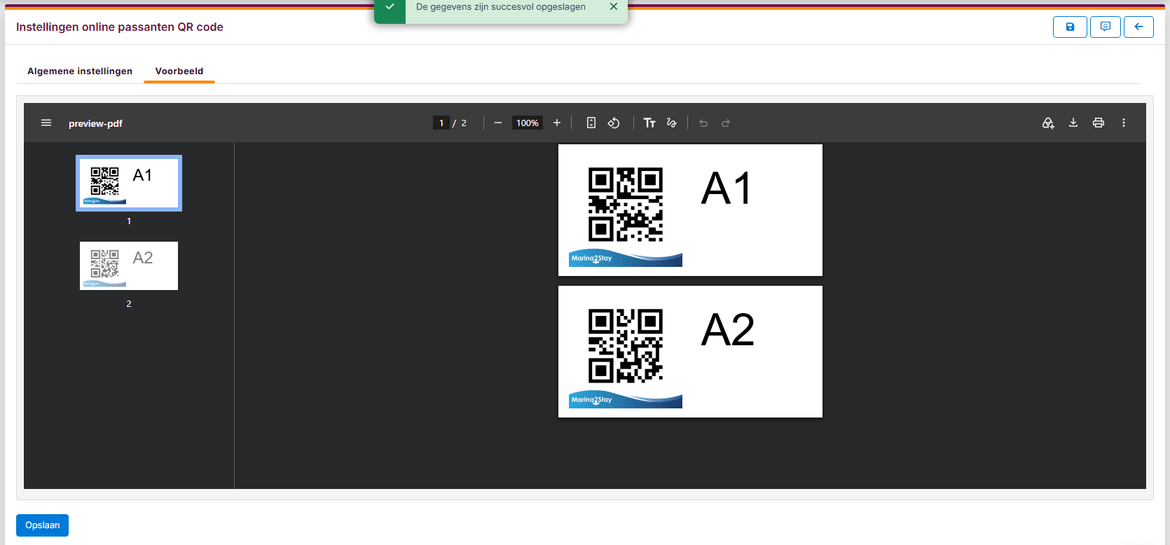Click the A2 QR code in the preview
Image resolution: width=1170 pixels, height=545 pixels.
(x=625, y=346)
